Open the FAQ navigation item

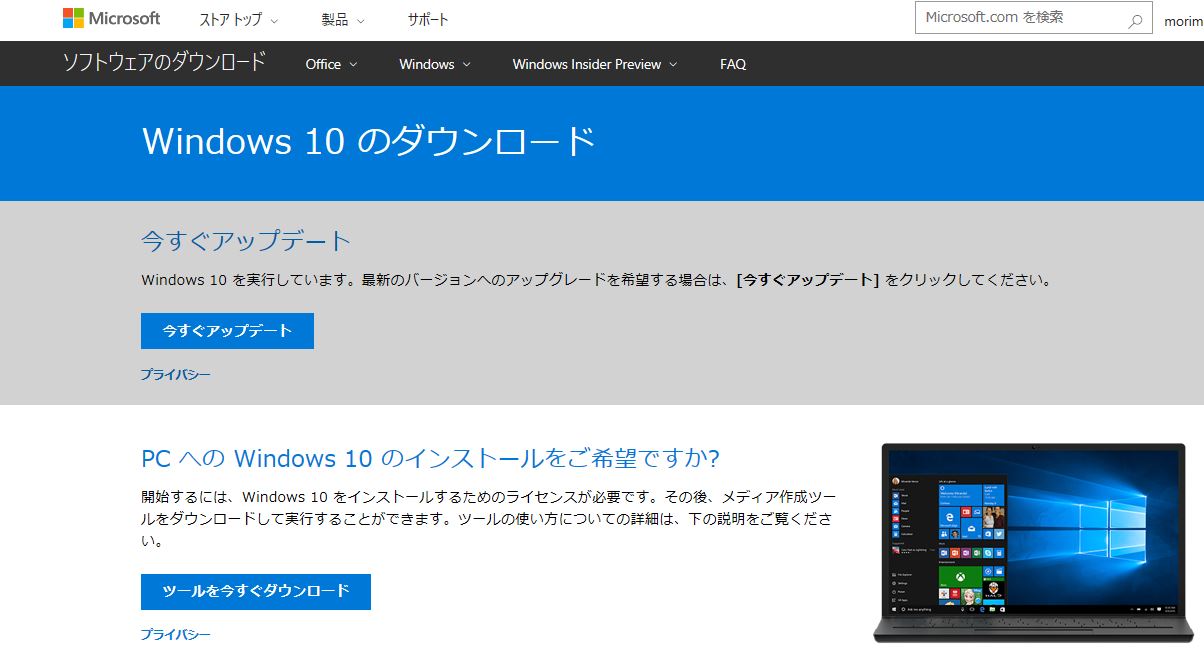coord(733,64)
